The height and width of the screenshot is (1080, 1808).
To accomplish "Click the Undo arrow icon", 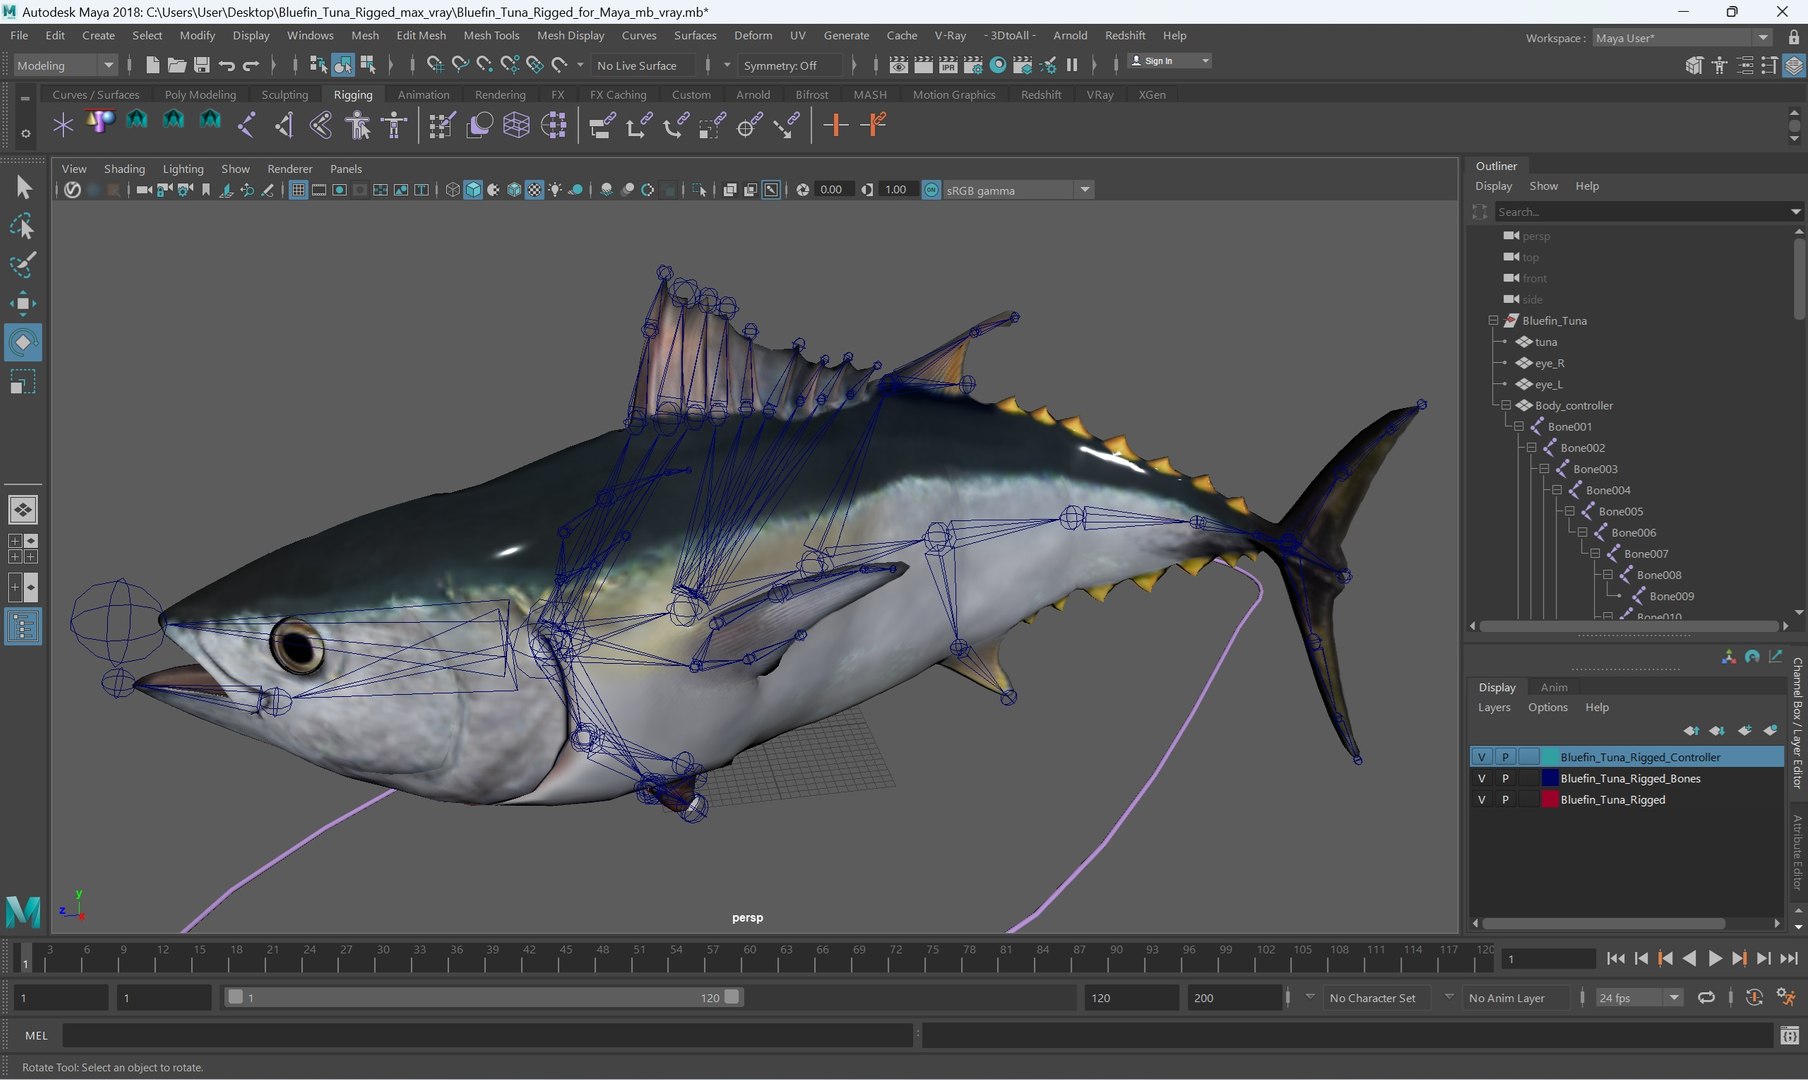I will click(x=227, y=65).
